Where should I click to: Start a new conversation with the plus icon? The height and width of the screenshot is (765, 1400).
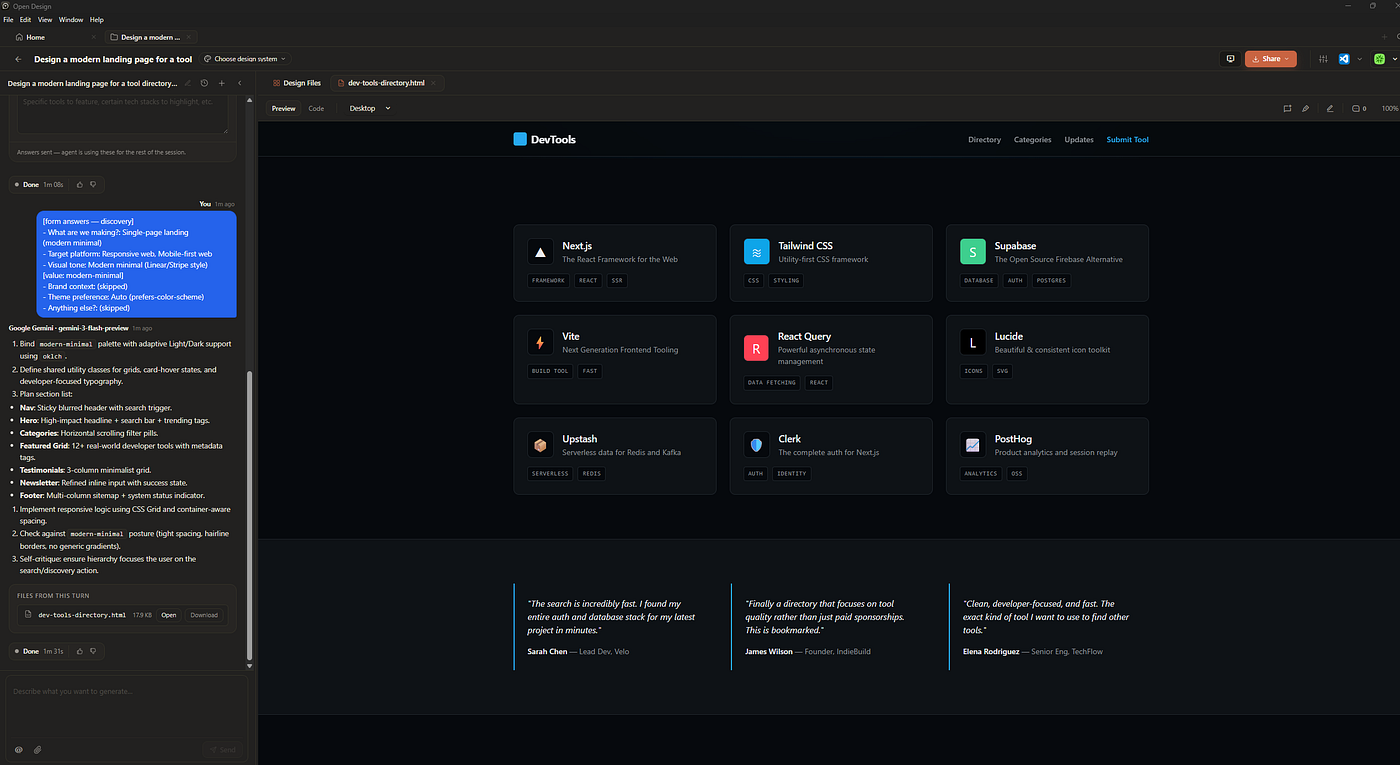(222, 83)
